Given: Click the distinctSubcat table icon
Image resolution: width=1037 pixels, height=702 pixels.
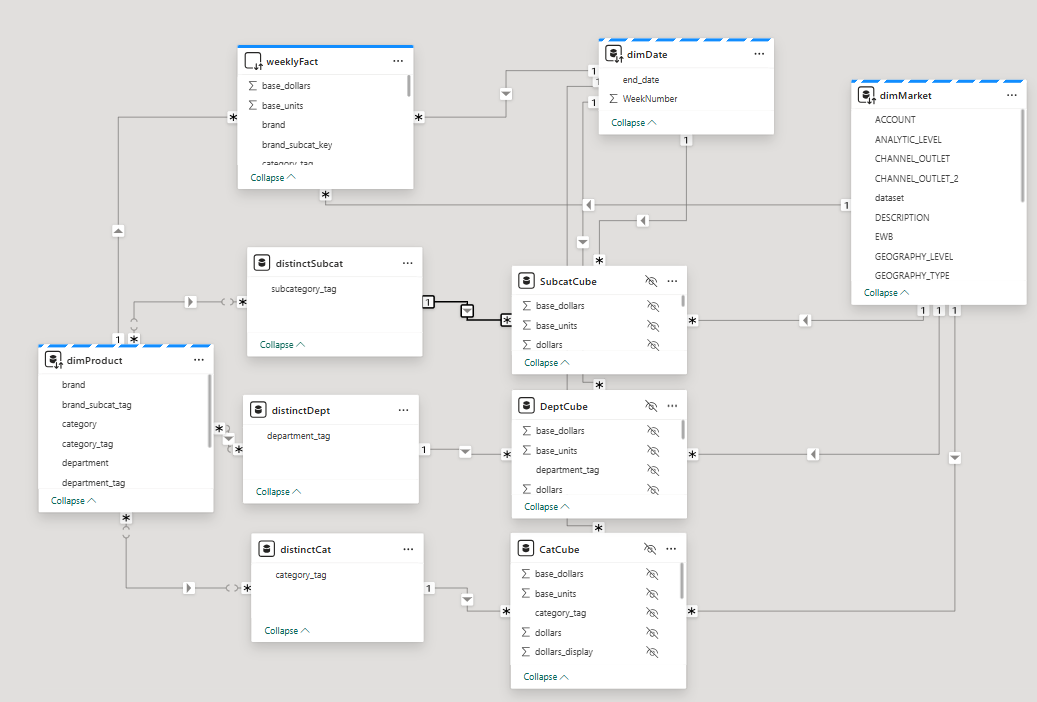Looking at the screenshot, I should coord(262,263).
